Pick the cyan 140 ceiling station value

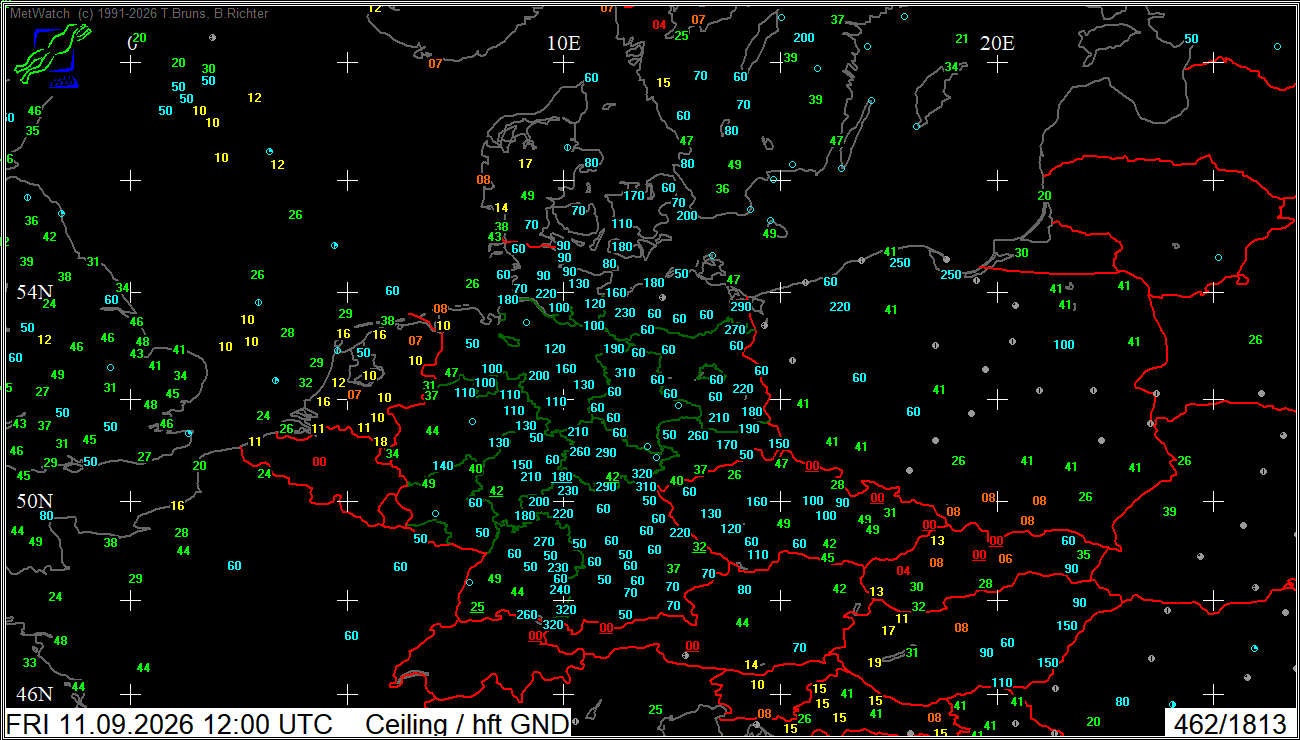pyautogui.click(x=443, y=466)
